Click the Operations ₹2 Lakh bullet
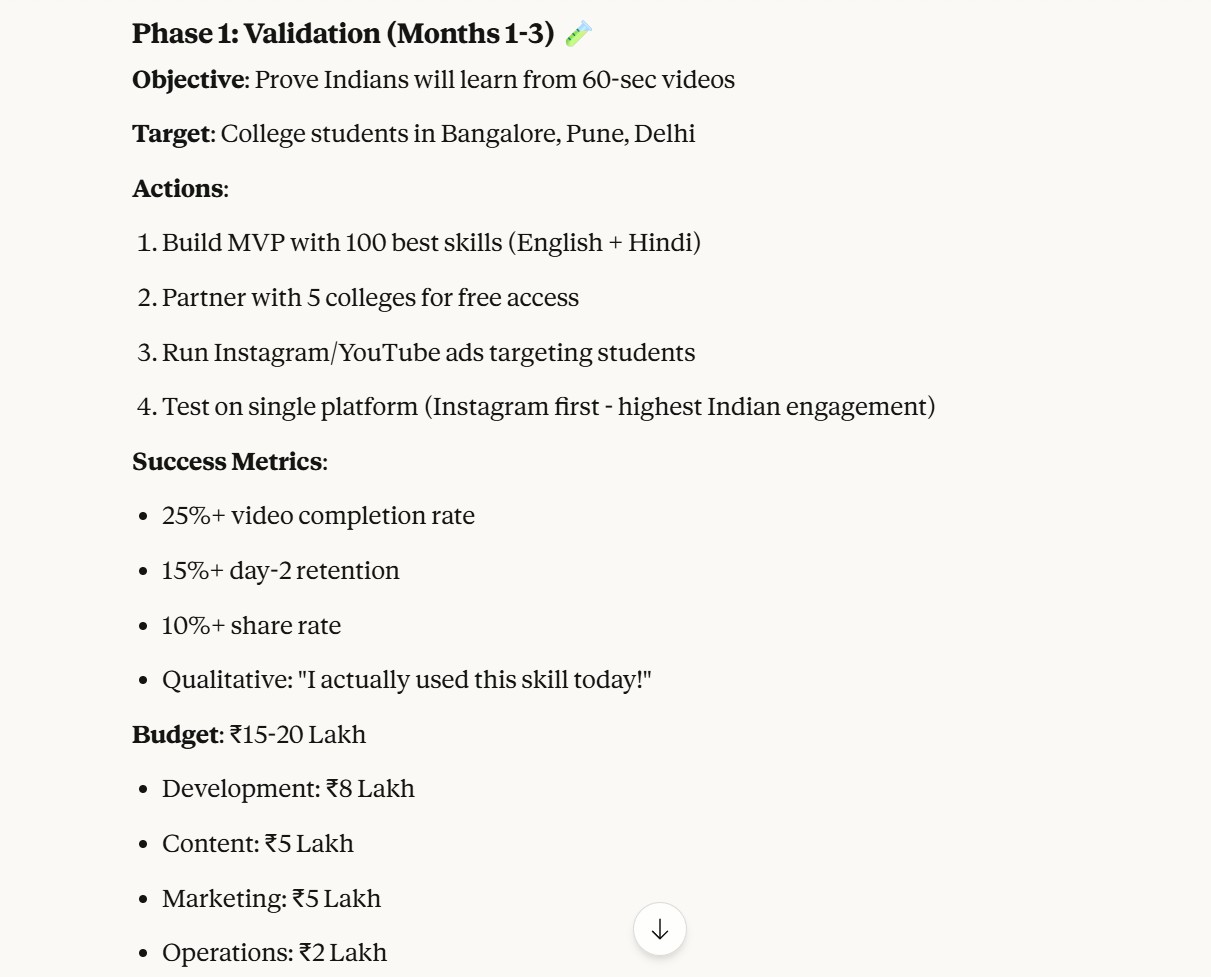This screenshot has width=1211, height=977. (274, 953)
